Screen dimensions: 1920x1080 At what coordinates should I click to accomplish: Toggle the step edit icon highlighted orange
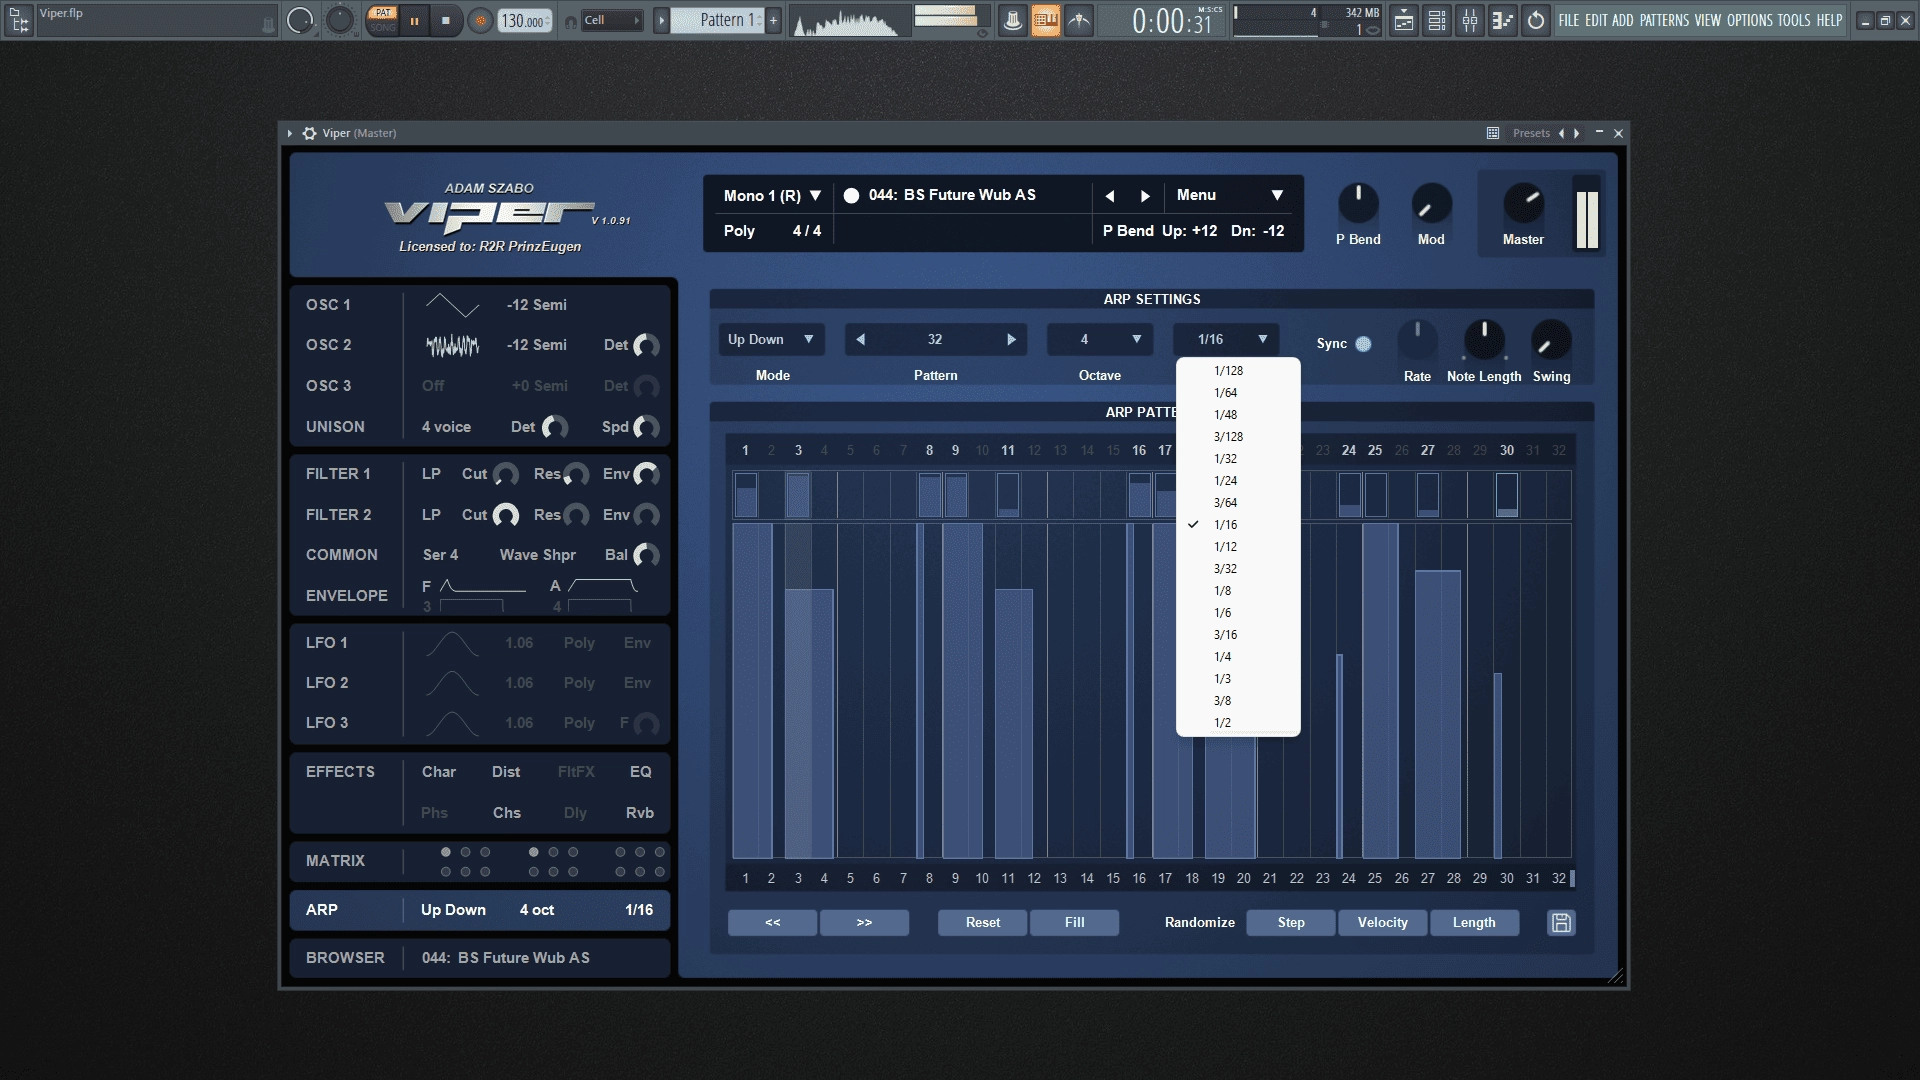click(1046, 20)
